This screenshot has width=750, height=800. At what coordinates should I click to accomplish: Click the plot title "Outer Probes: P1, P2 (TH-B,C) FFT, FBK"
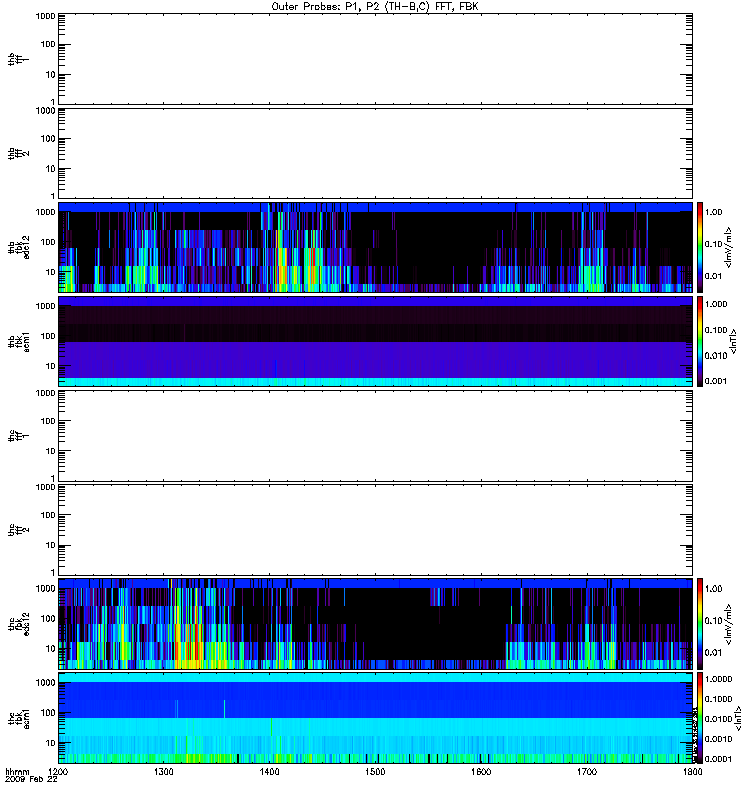pos(375,7)
